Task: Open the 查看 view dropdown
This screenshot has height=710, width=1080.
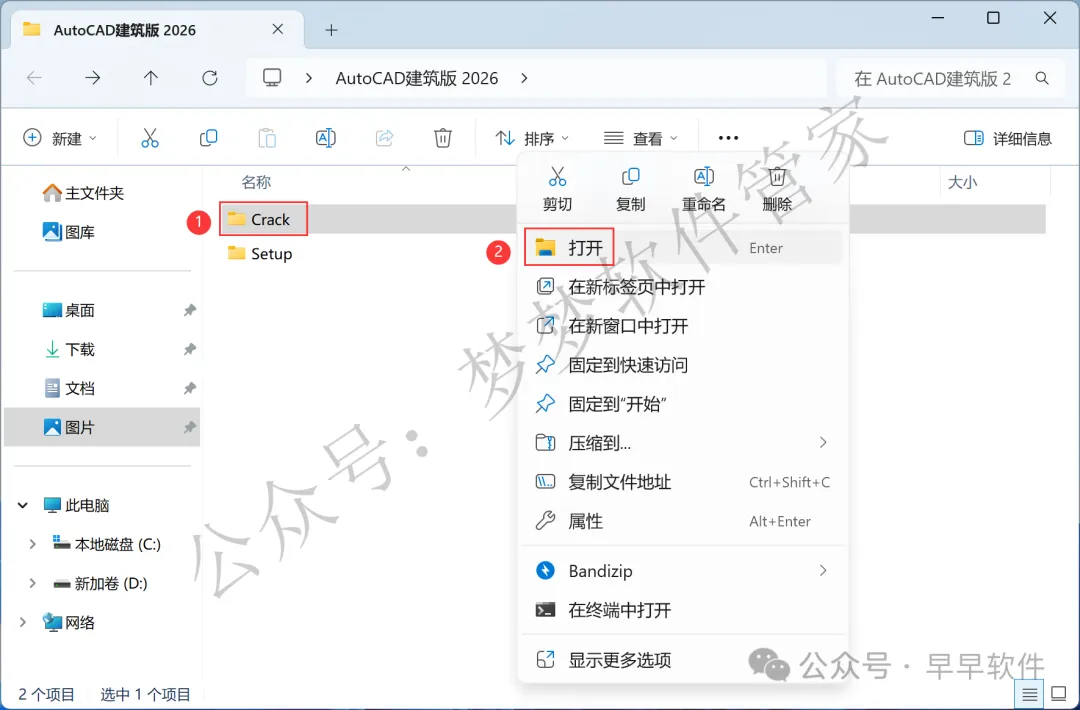Action: click(641, 138)
